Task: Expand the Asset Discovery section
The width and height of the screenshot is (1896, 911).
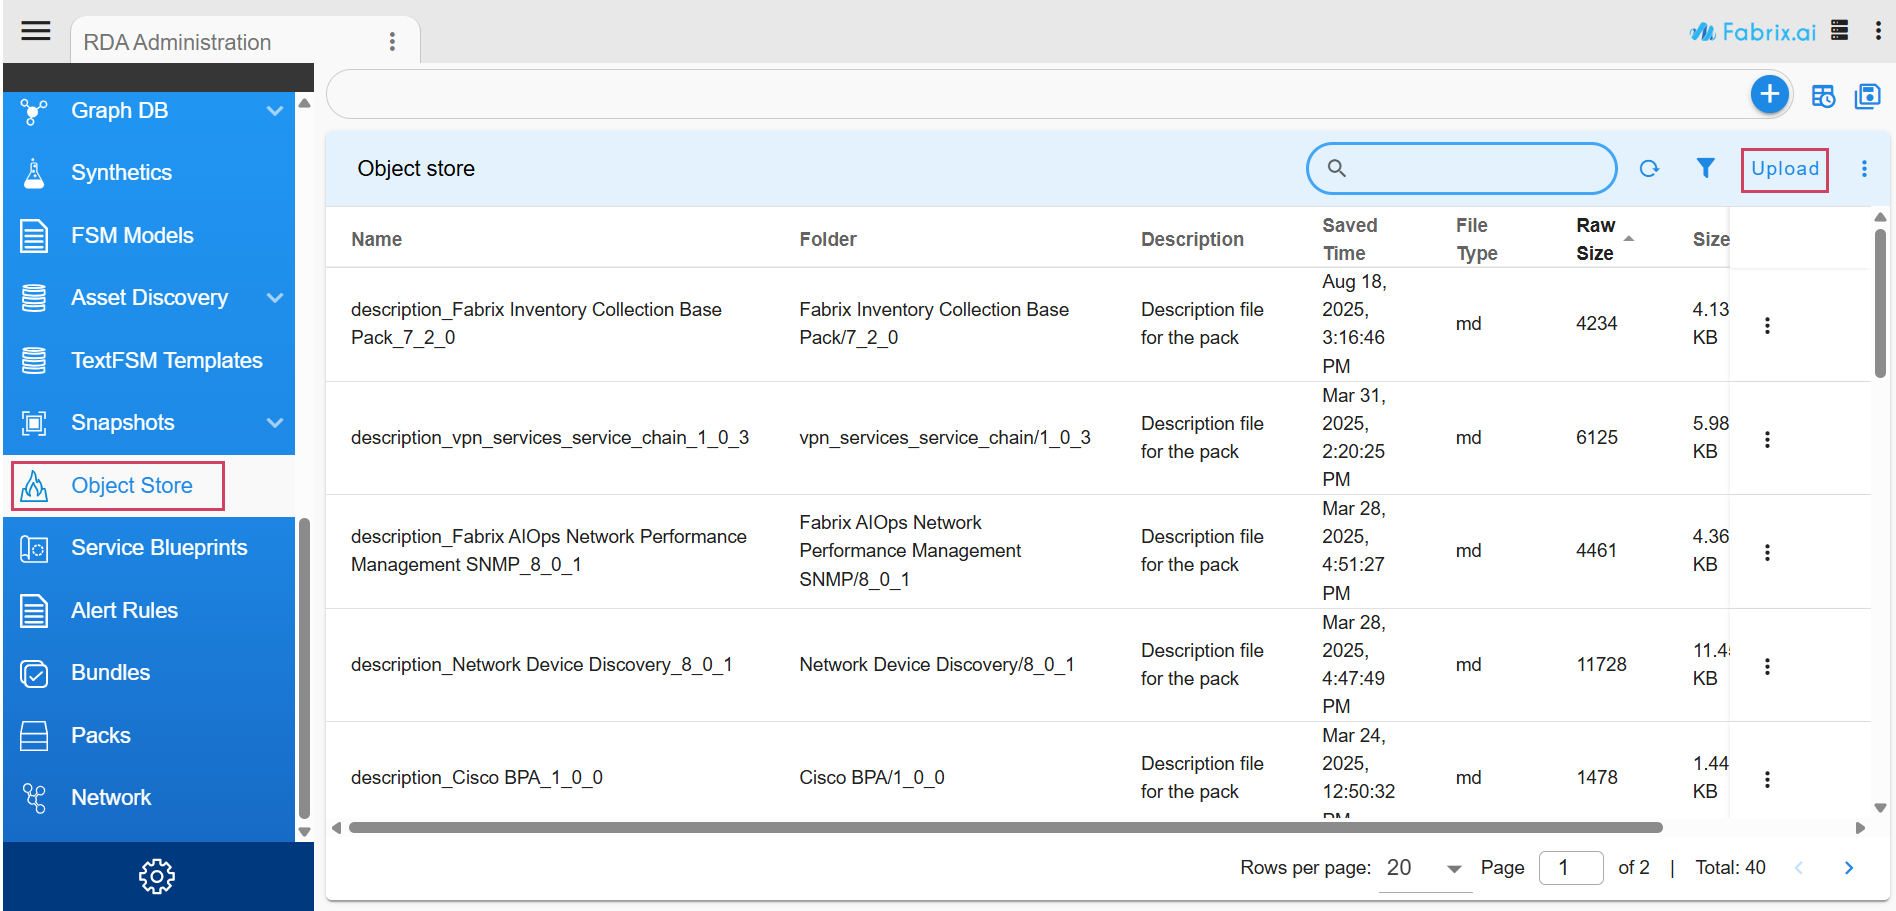Action: [275, 298]
